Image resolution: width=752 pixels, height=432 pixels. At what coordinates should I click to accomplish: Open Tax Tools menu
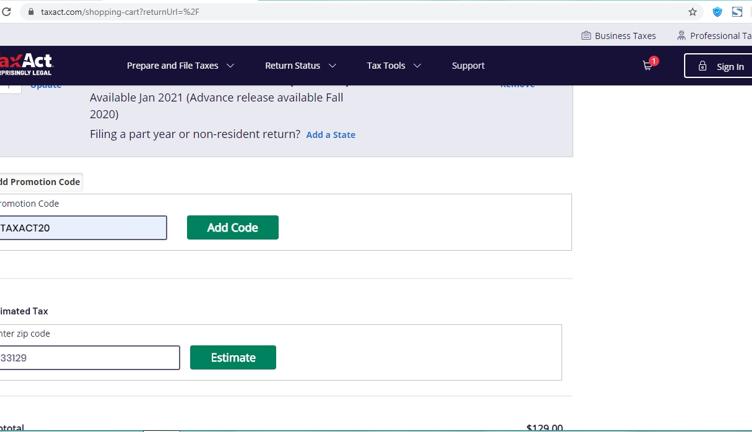click(x=386, y=66)
